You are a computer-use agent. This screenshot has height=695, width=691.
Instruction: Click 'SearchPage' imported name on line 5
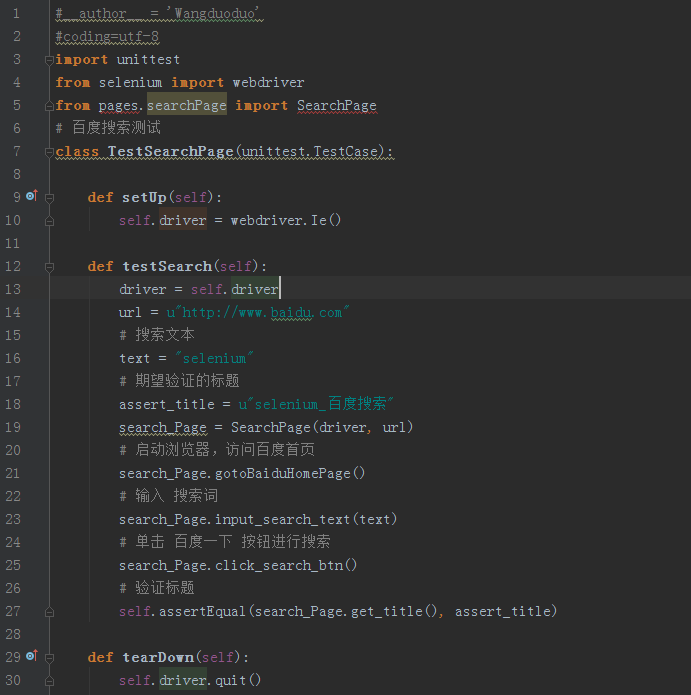(x=337, y=106)
